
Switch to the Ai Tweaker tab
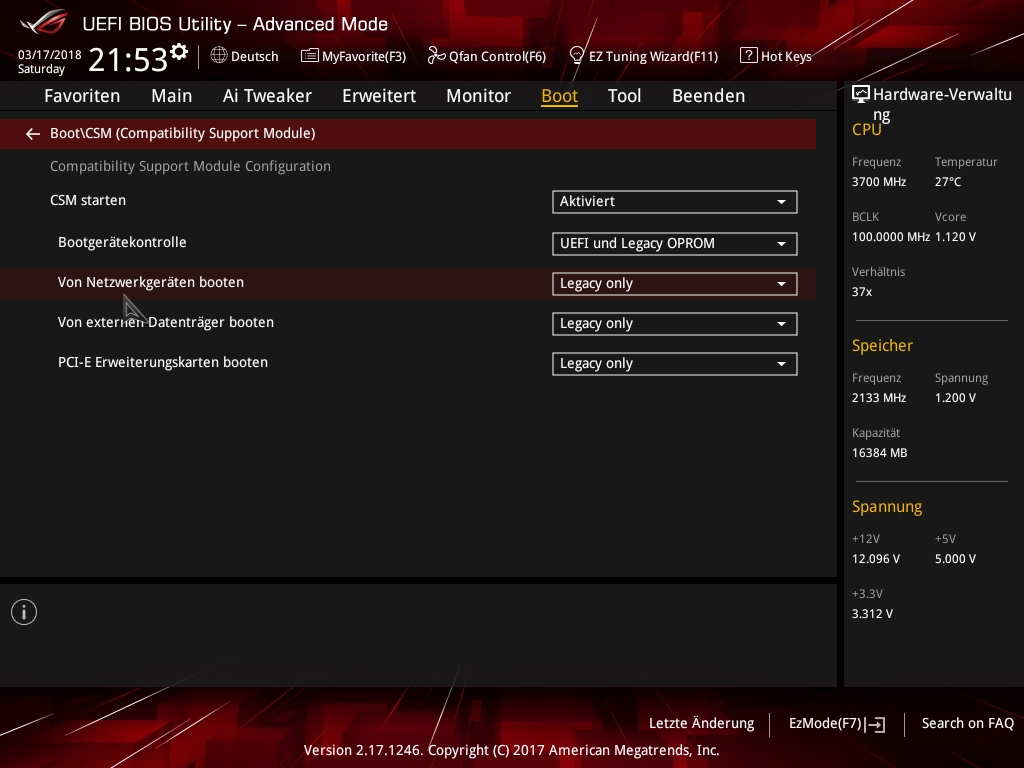(267, 96)
